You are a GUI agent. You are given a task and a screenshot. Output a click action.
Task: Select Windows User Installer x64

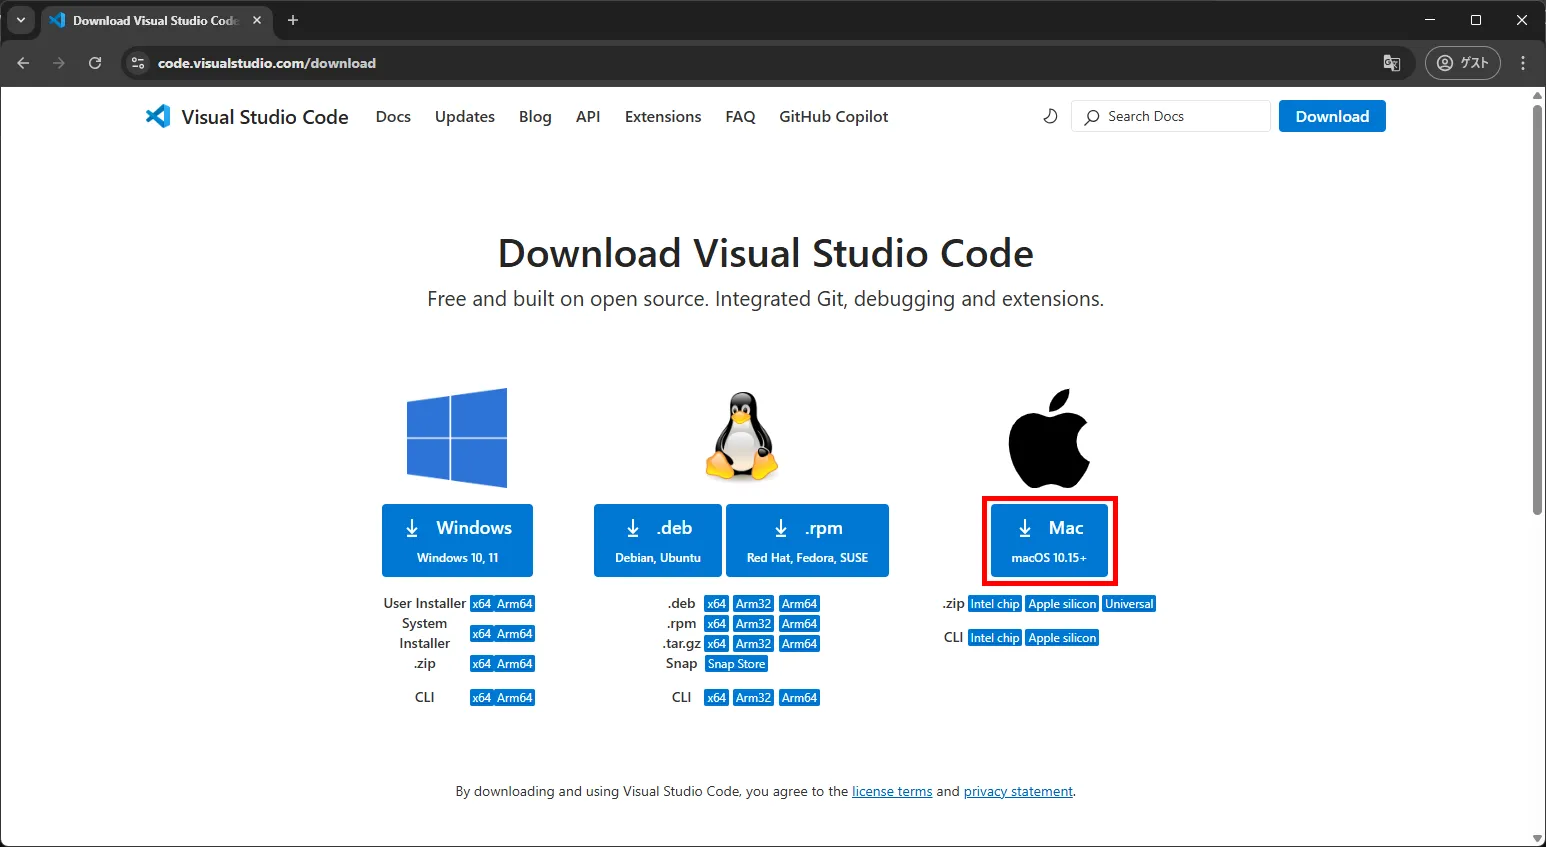click(x=482, y=604)
